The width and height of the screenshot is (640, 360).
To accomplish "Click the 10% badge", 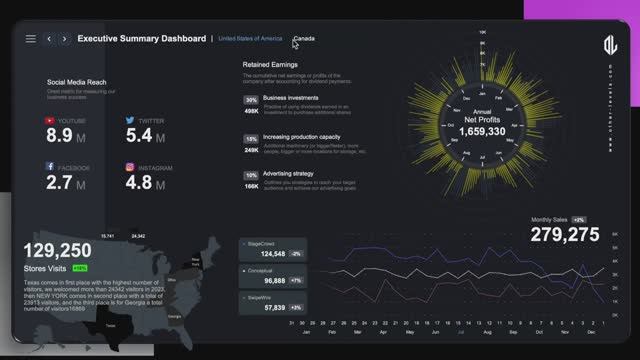I will [251, 176].
